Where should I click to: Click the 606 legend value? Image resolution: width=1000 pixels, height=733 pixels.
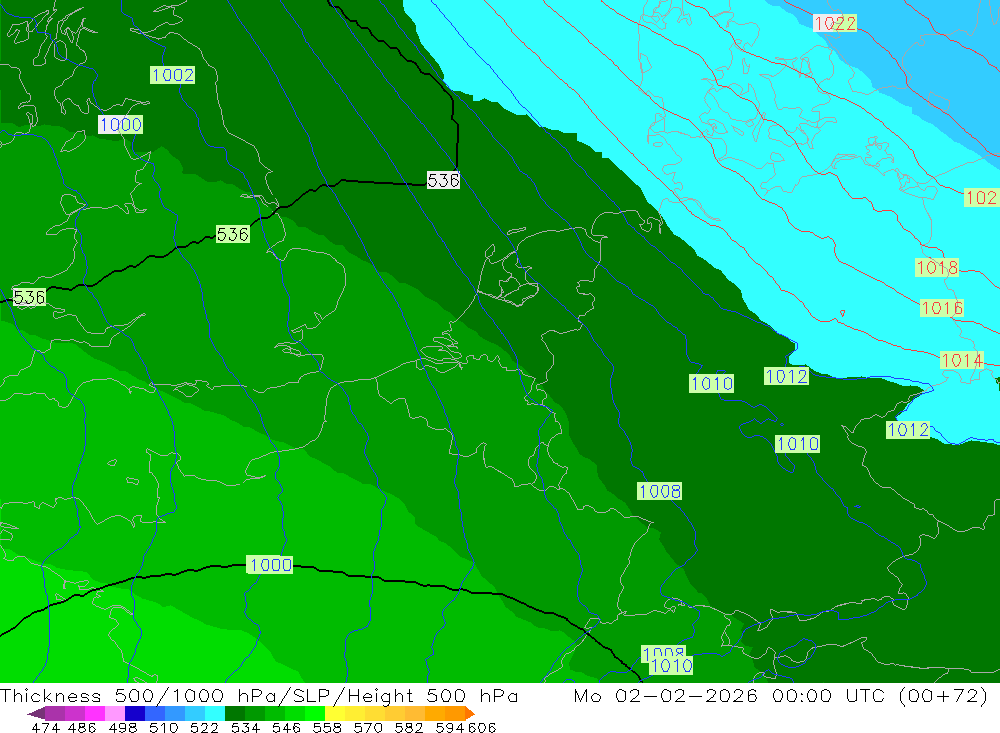482,727
